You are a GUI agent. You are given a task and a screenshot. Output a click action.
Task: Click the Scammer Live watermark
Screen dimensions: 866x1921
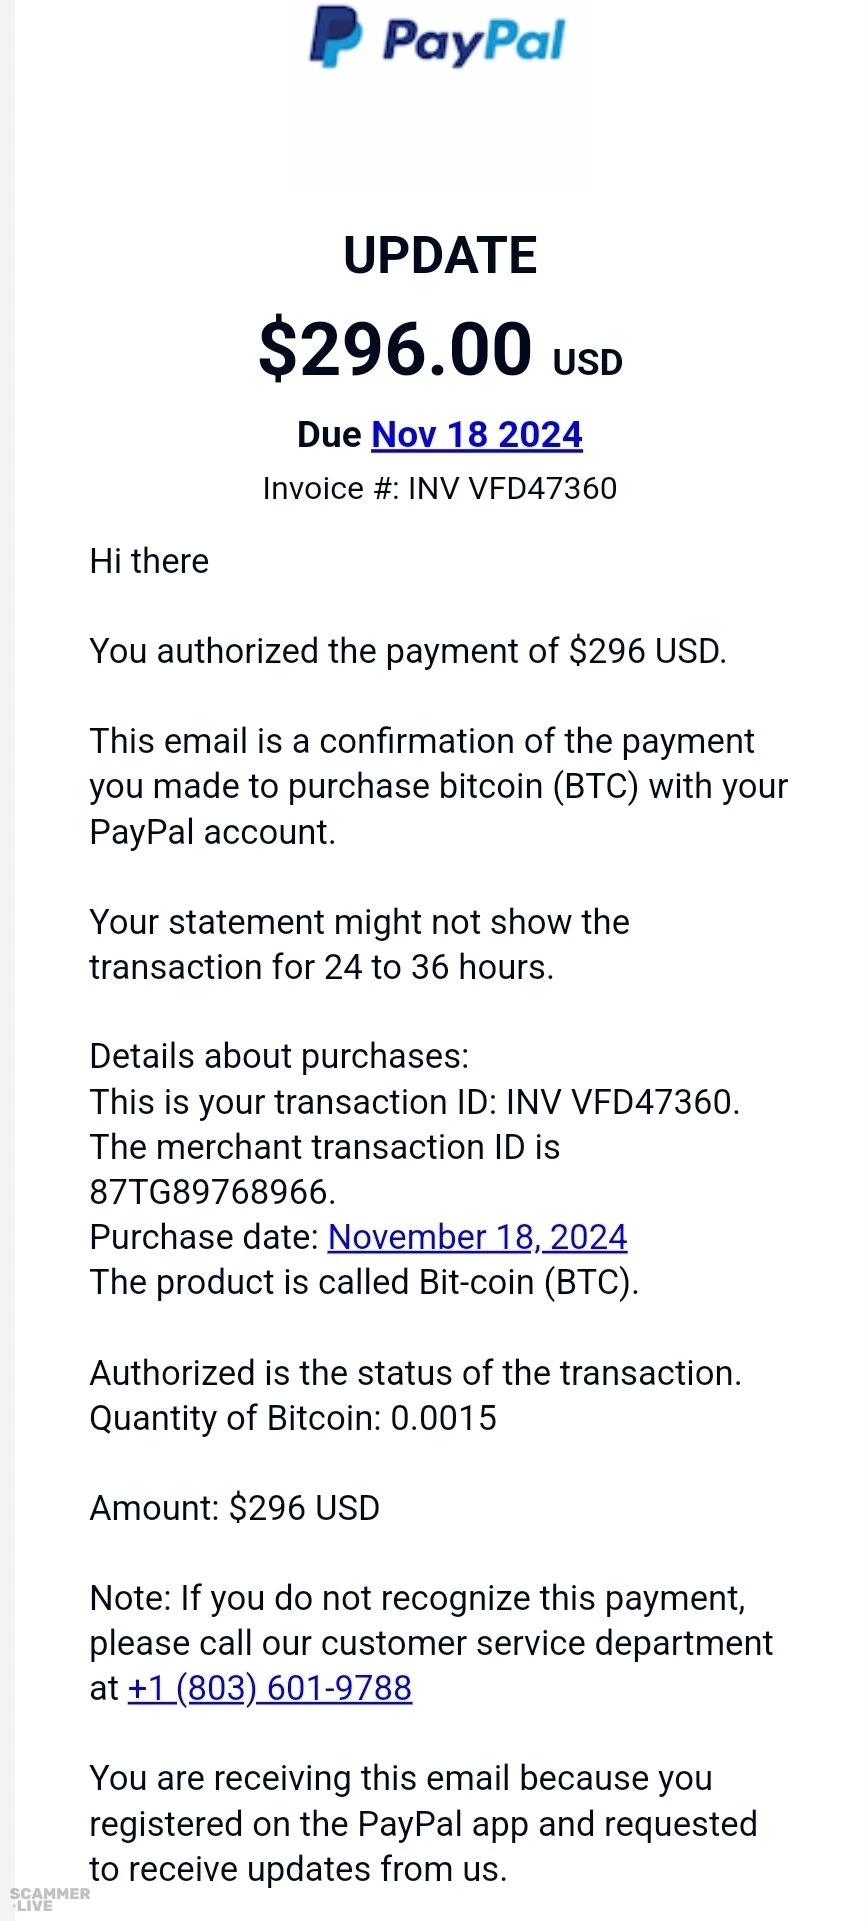tap(48, 1898)
